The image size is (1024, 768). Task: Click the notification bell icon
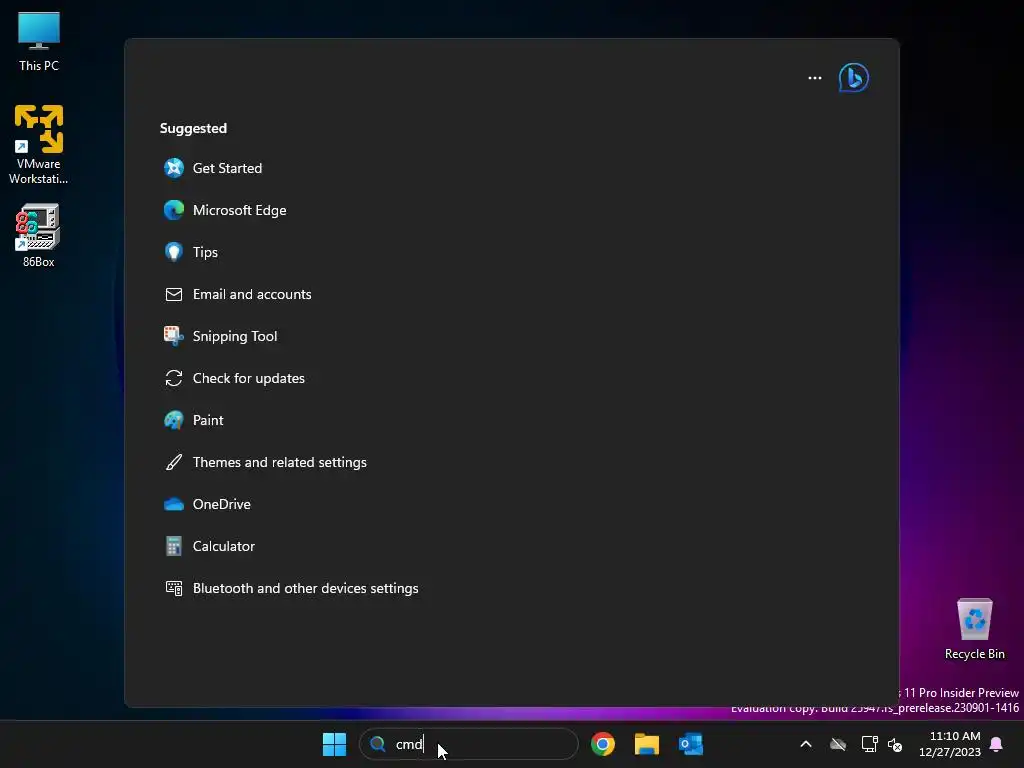[997, 744]
